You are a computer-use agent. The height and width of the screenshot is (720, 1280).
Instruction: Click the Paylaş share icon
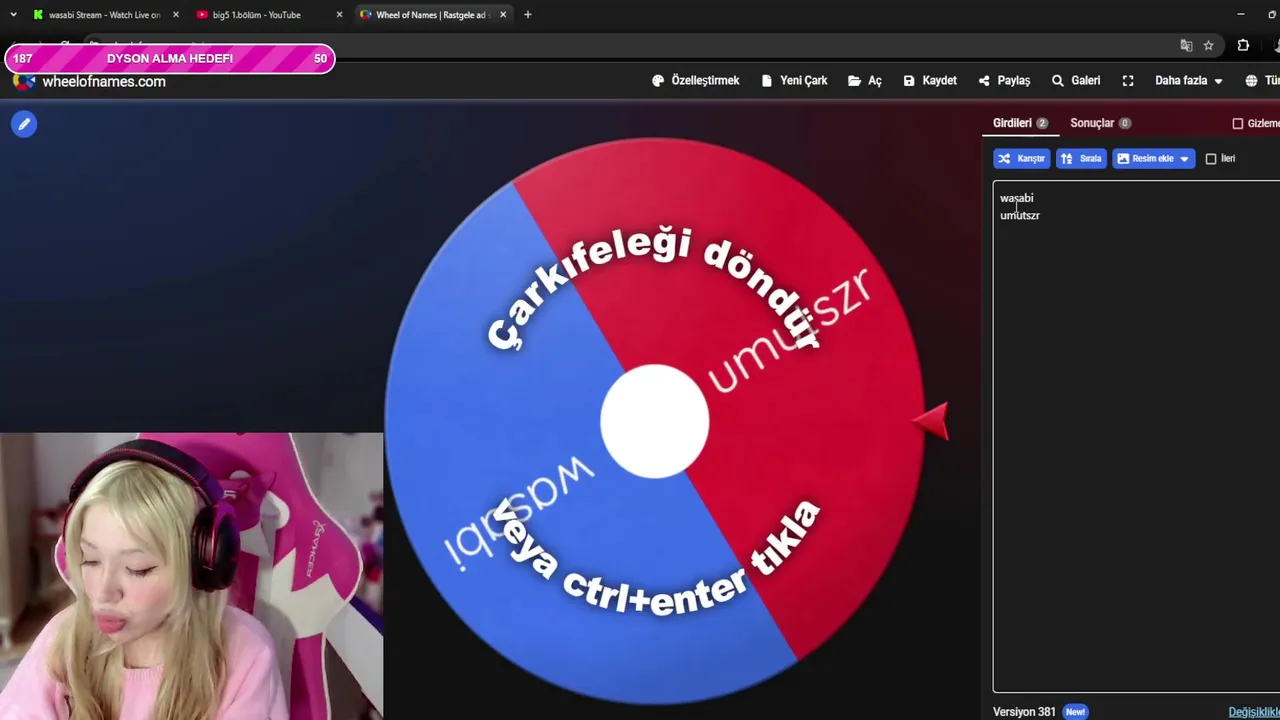click(x=984, y=81)
